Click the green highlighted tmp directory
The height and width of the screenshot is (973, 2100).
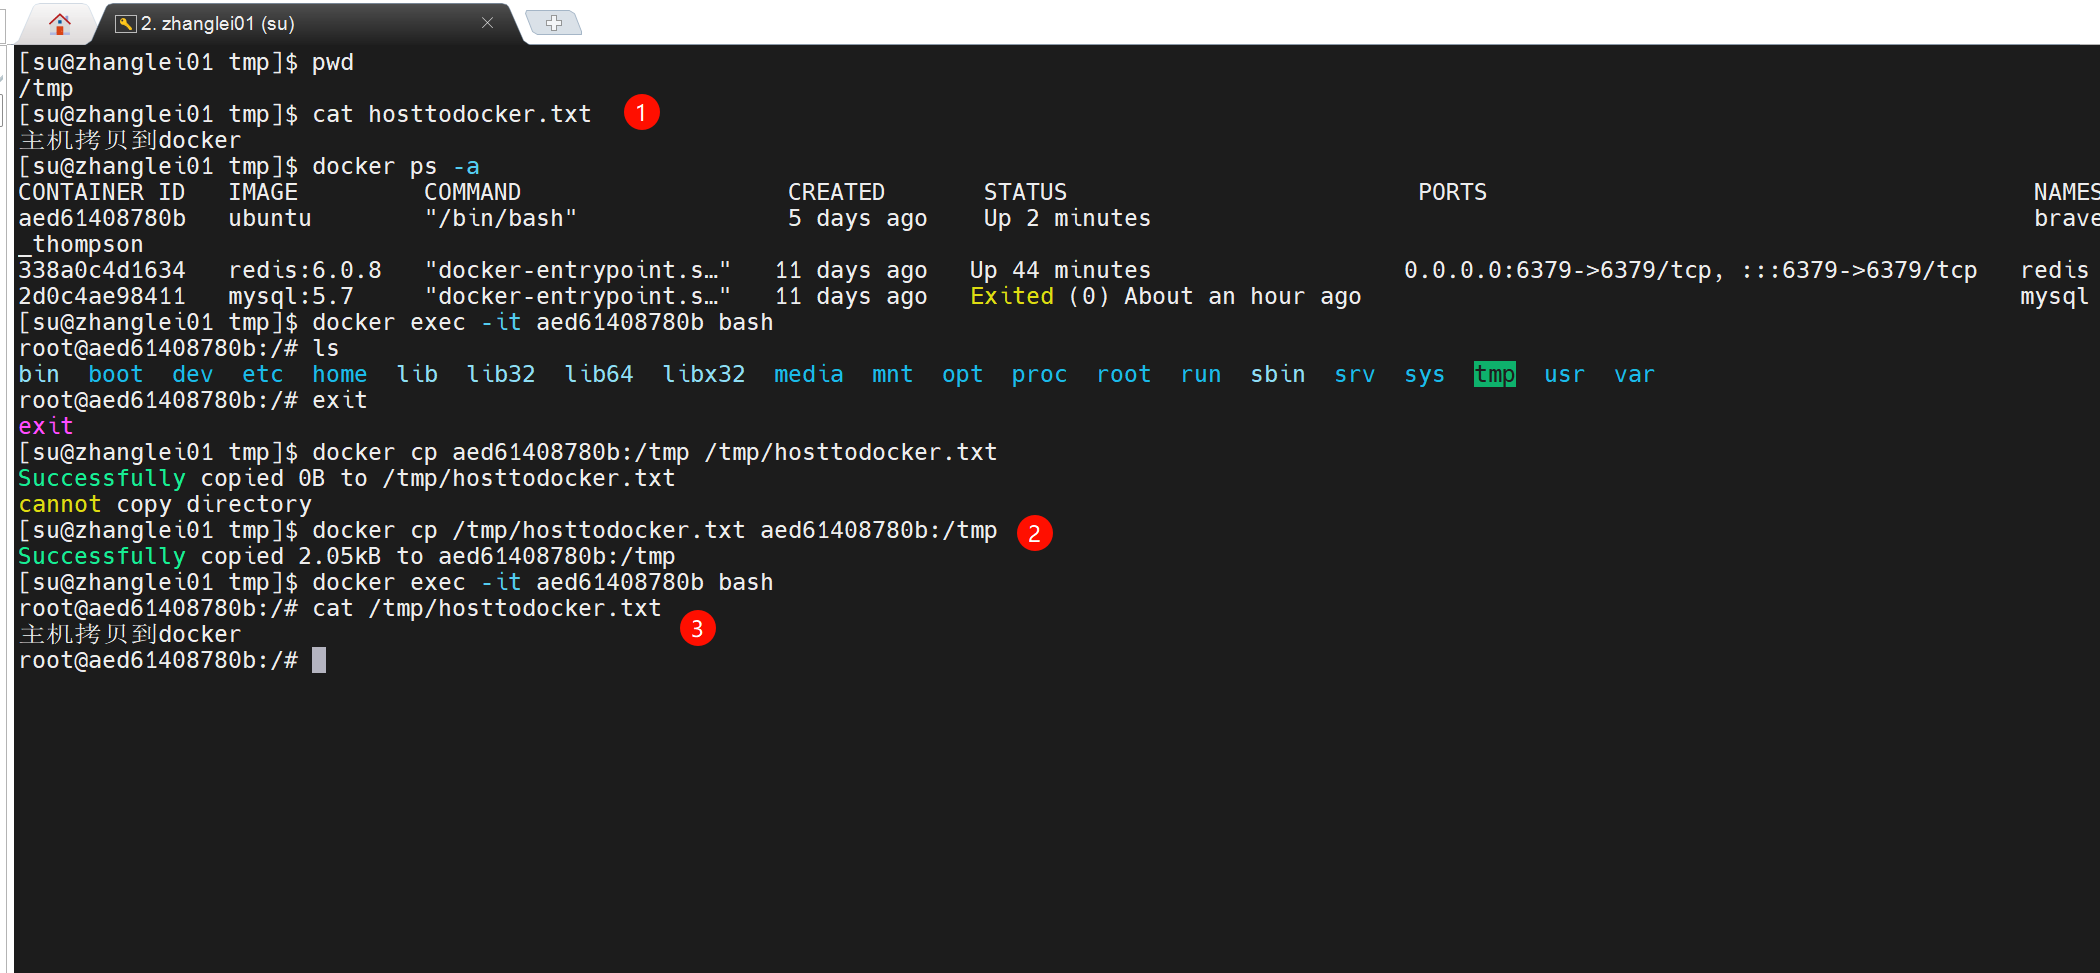point(1493,374)
